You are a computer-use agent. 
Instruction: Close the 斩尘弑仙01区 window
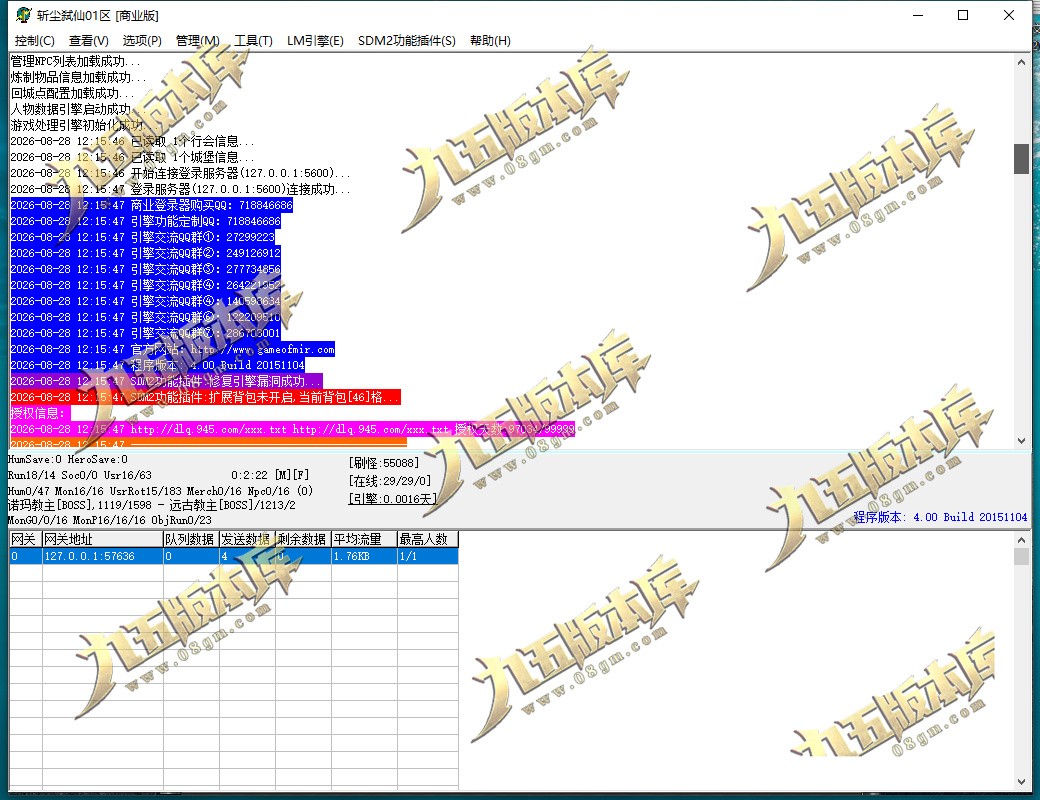1009,15
